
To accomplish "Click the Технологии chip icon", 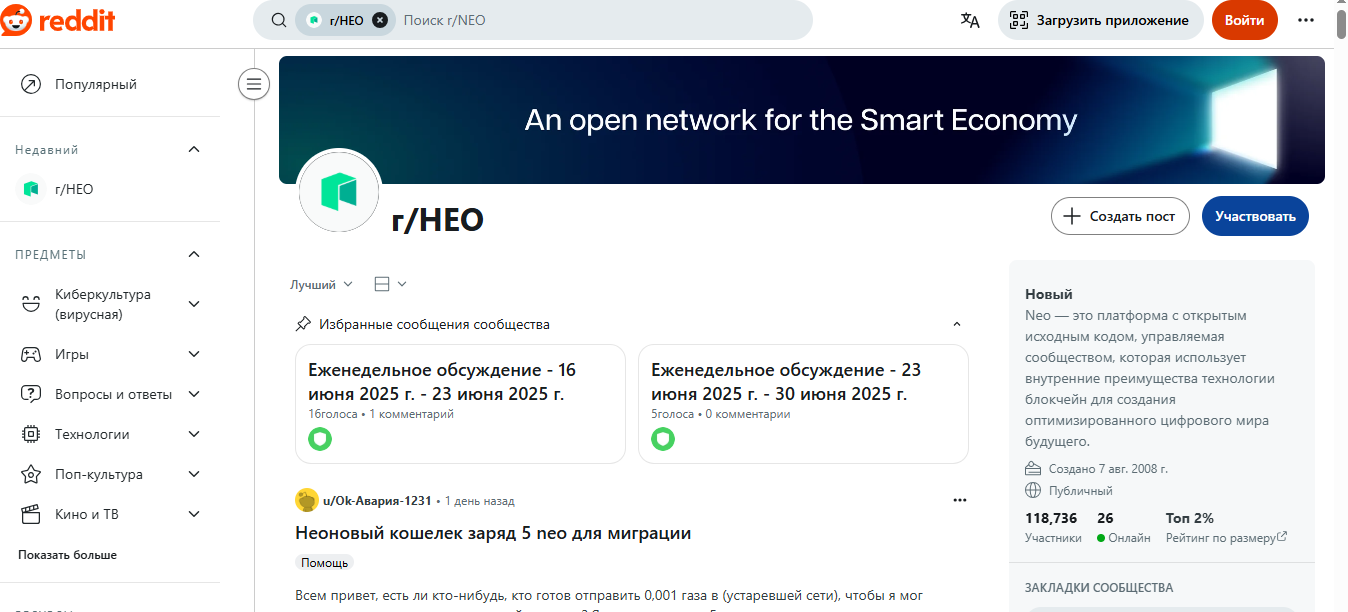I will 31,434.
